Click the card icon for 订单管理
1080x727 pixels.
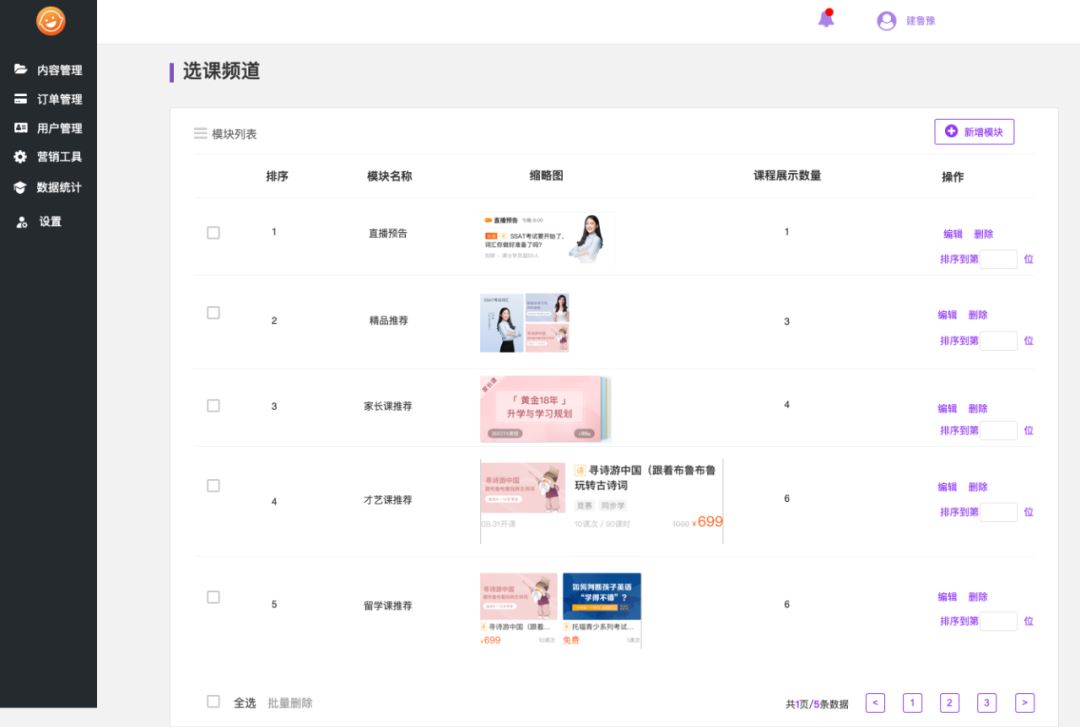pyautogui.click(x=20, y=99)
